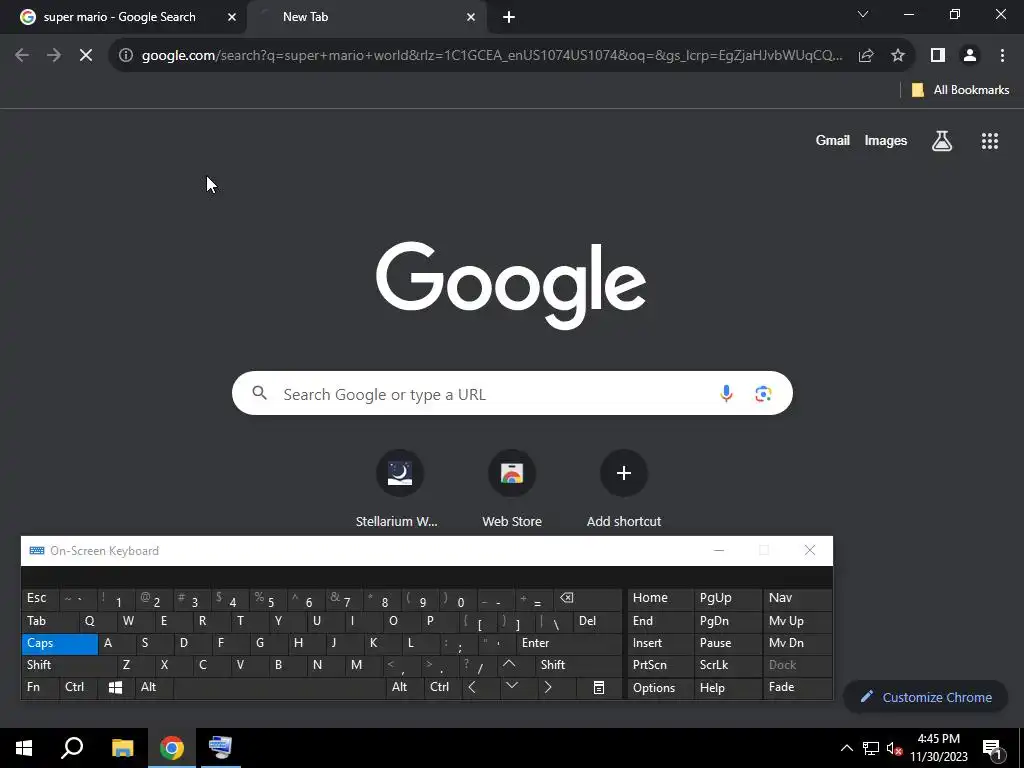
Task: Go forward to the next page
Action: click(x=54, y=56)
